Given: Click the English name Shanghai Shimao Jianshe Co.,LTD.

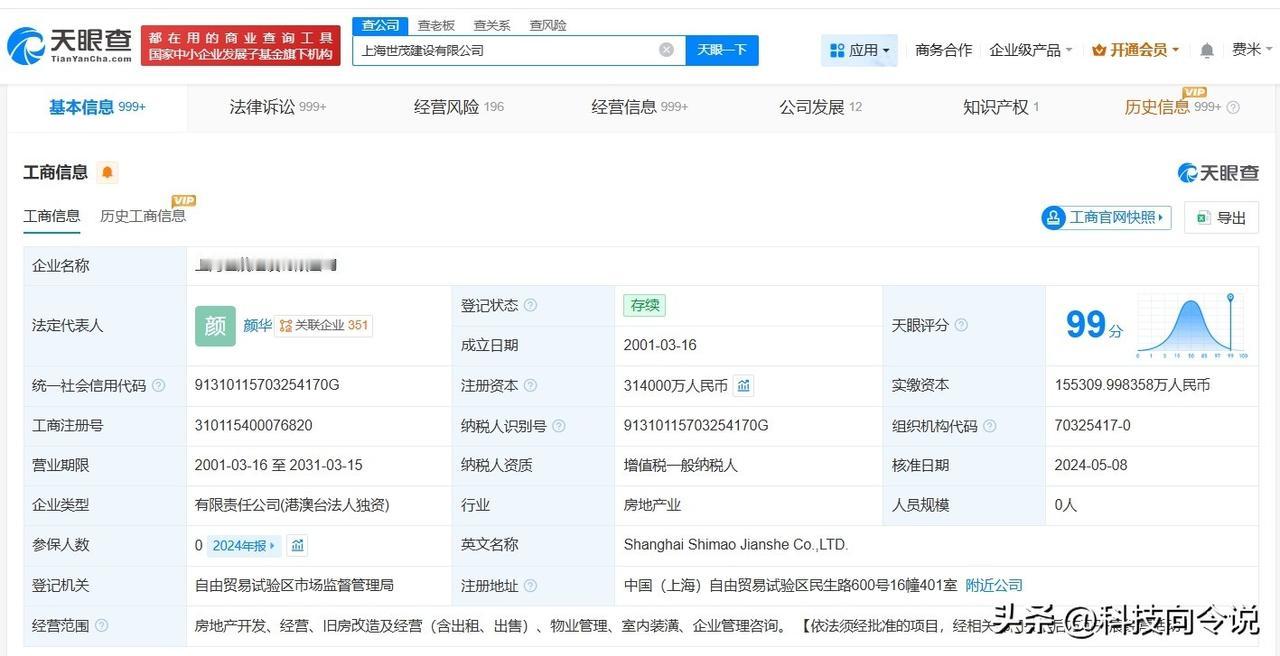Looking at the screenshot, I should coord(736,545).
